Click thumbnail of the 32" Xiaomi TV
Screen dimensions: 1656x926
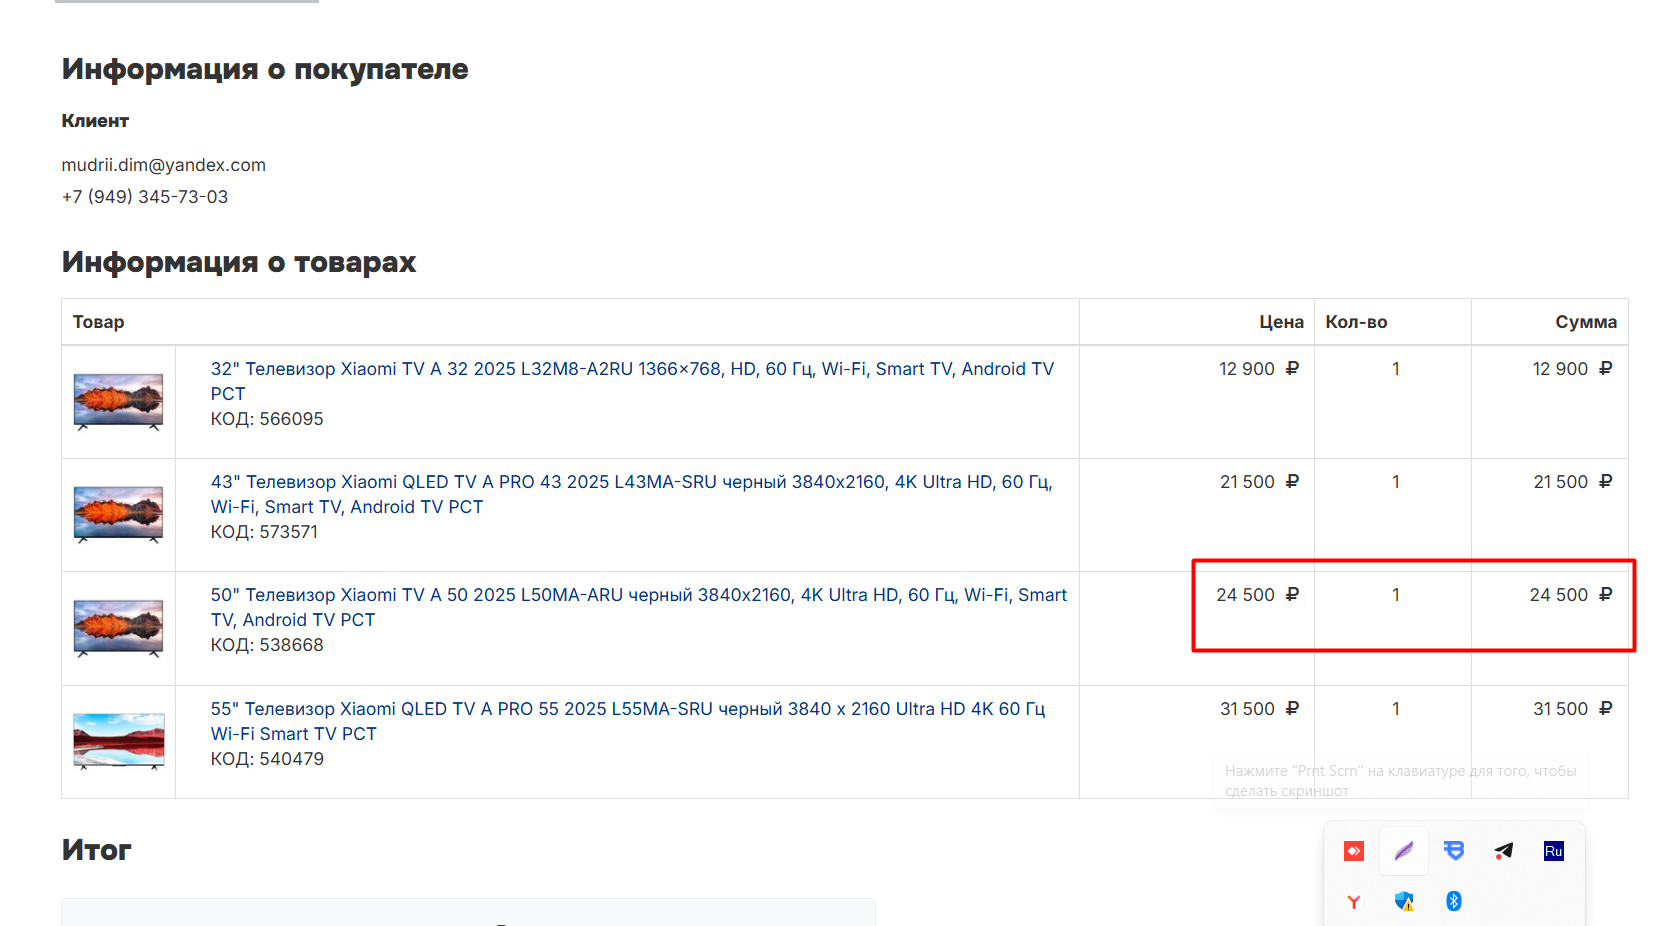pos(118,402)
